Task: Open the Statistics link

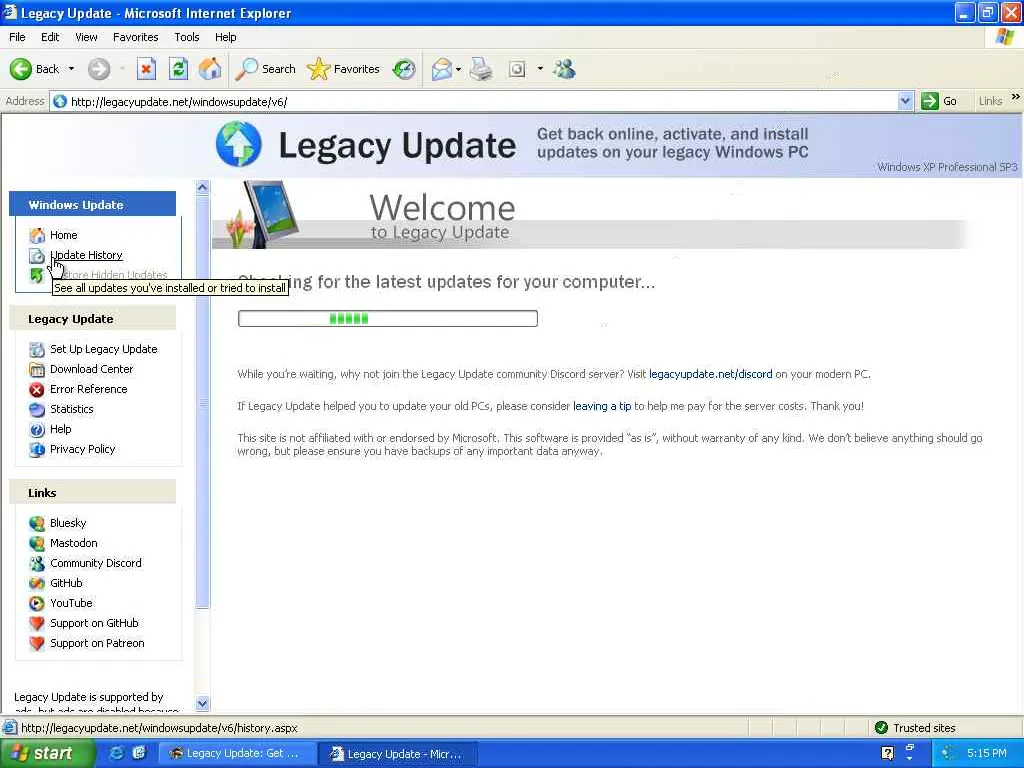Action: (x=72, y=409)
